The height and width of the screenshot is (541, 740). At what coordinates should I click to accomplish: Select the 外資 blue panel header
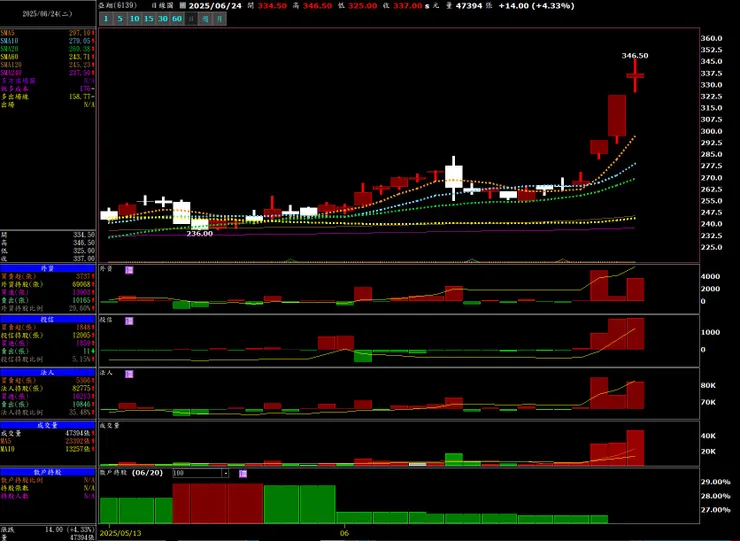point(48,268)
